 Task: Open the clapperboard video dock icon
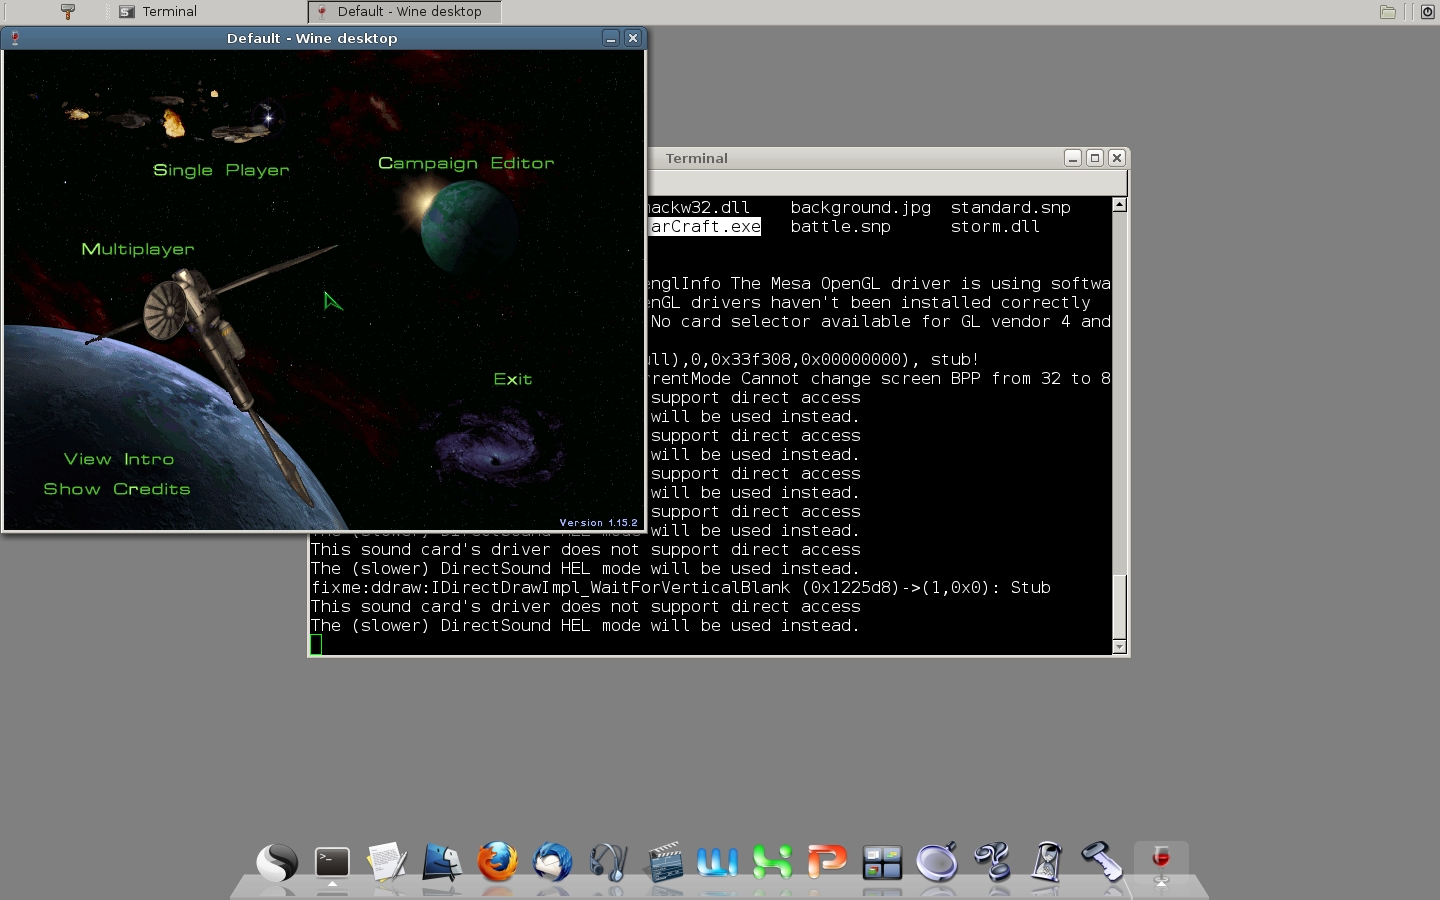662,862
